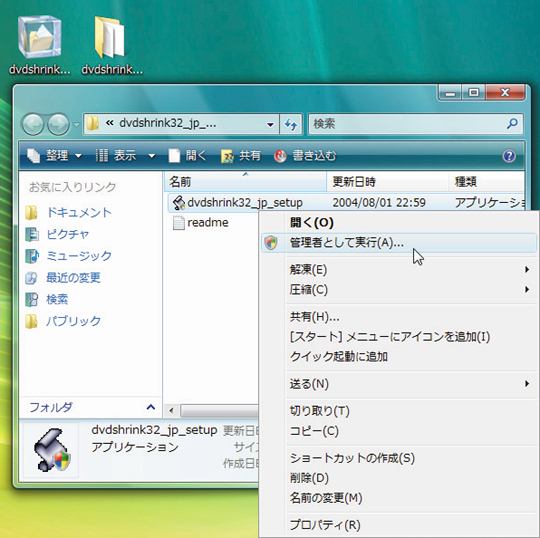Open the 整理 organize menu
The width and height of the screenshot is (540, 538).
pos(54,156)
